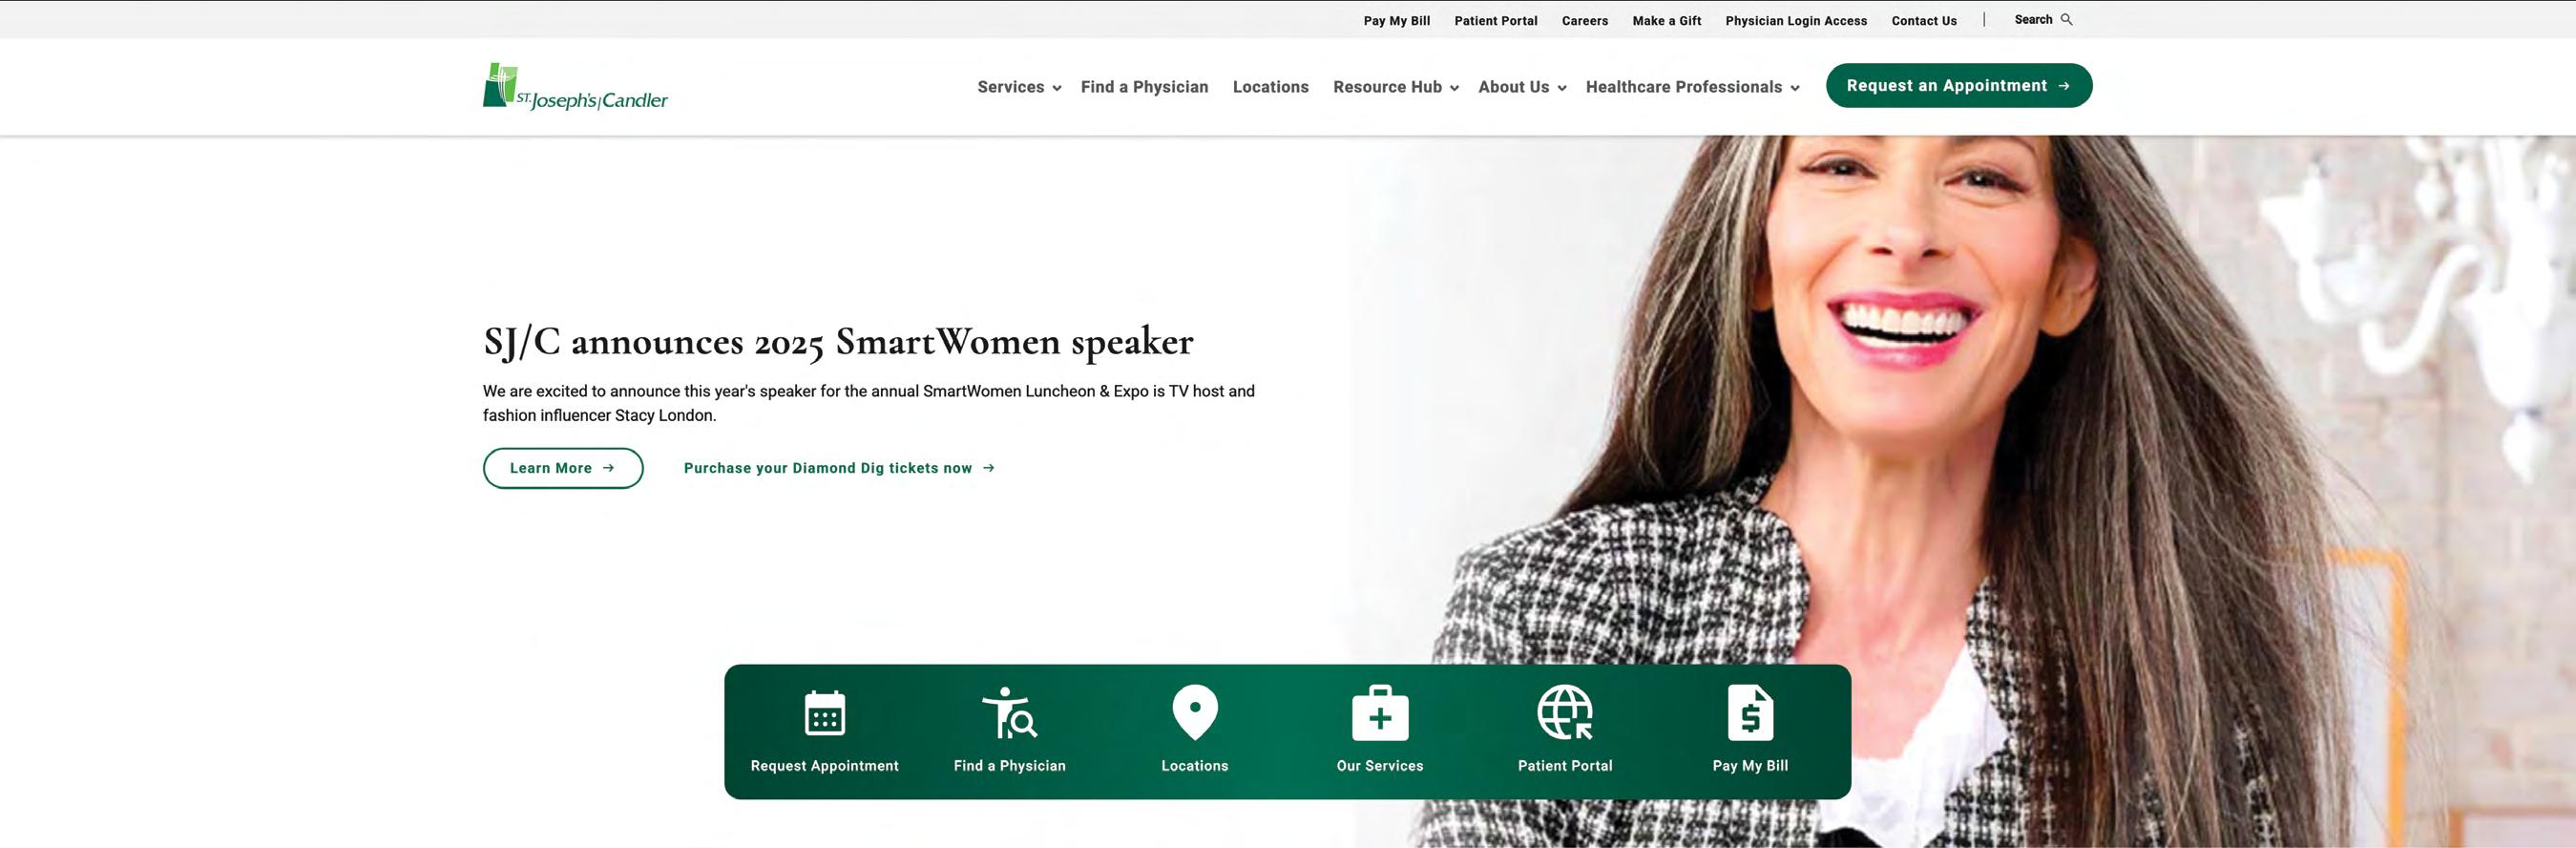2576x848 pixels.
Task: Click Patient Portal label in quick bar
Action: point(1565,766)
